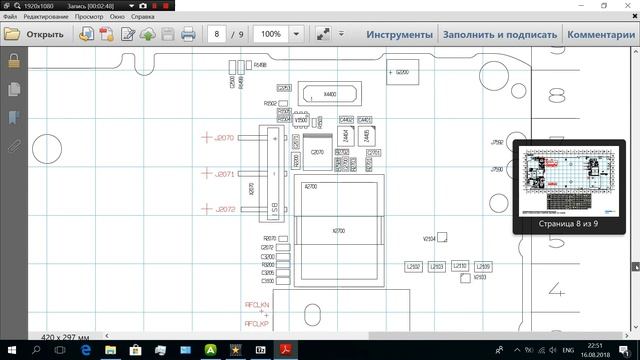Image resolution: width=640 pixels, height=360 pixels.
Task: Open File Explorer from the taskbar
Action: pos(111,350)
